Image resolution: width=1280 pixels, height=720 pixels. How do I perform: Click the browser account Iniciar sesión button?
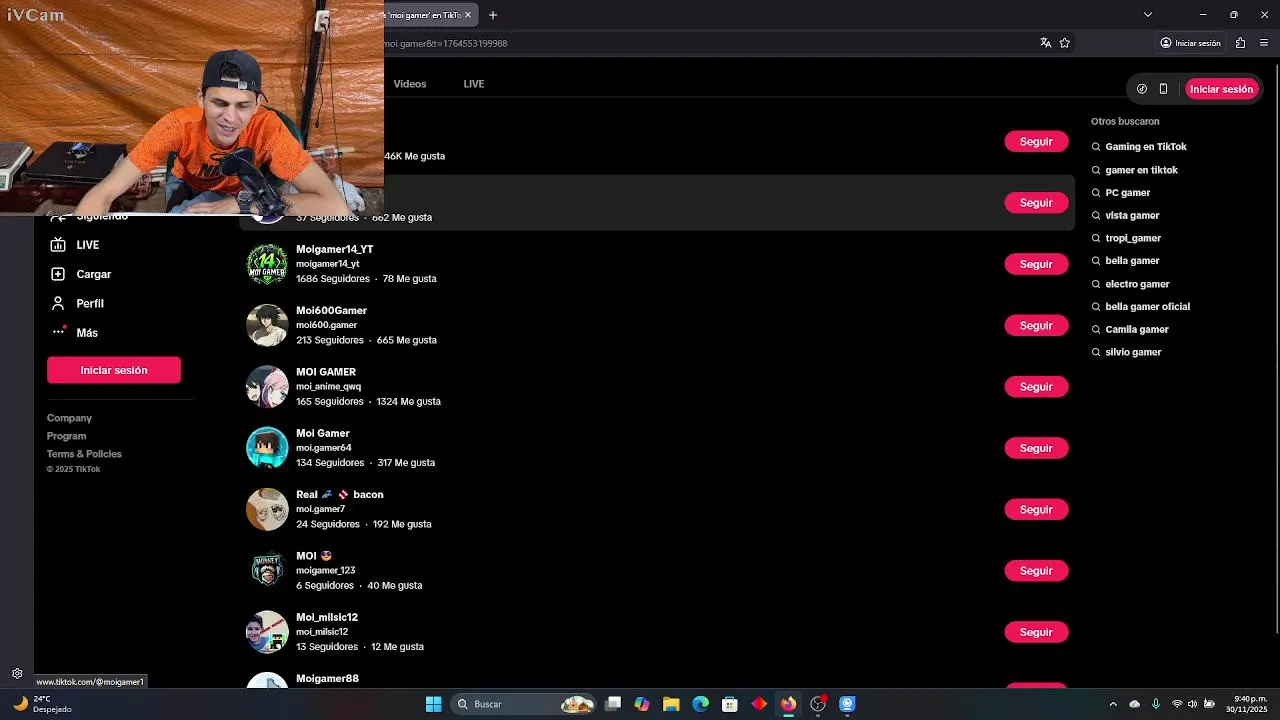pyautogui.click(x=1191, y=43)
